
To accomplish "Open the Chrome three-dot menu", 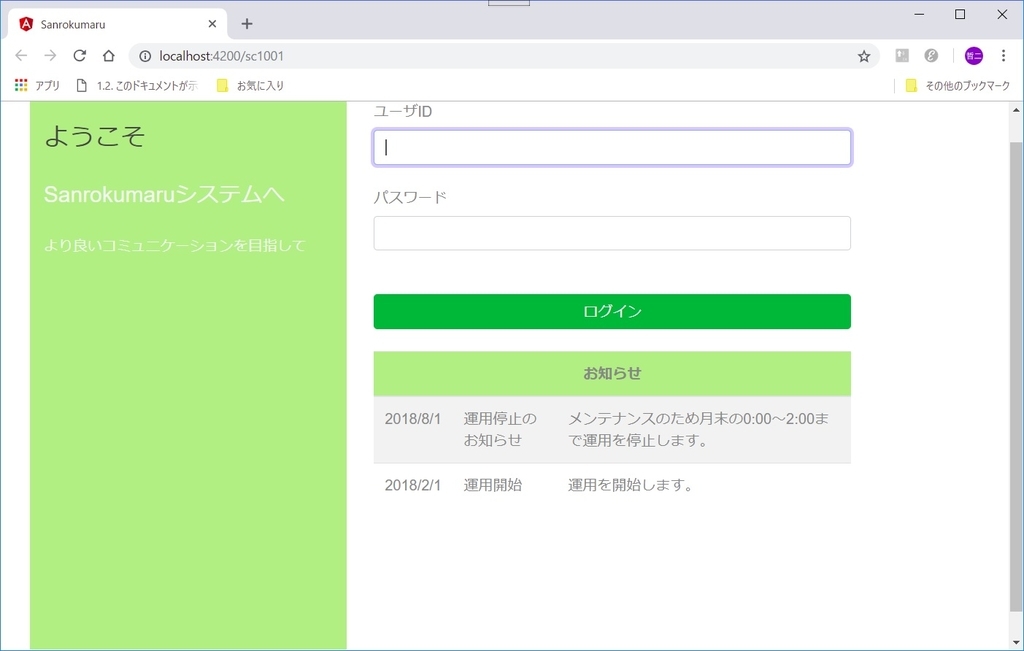I will click(x=1003, y=56).
